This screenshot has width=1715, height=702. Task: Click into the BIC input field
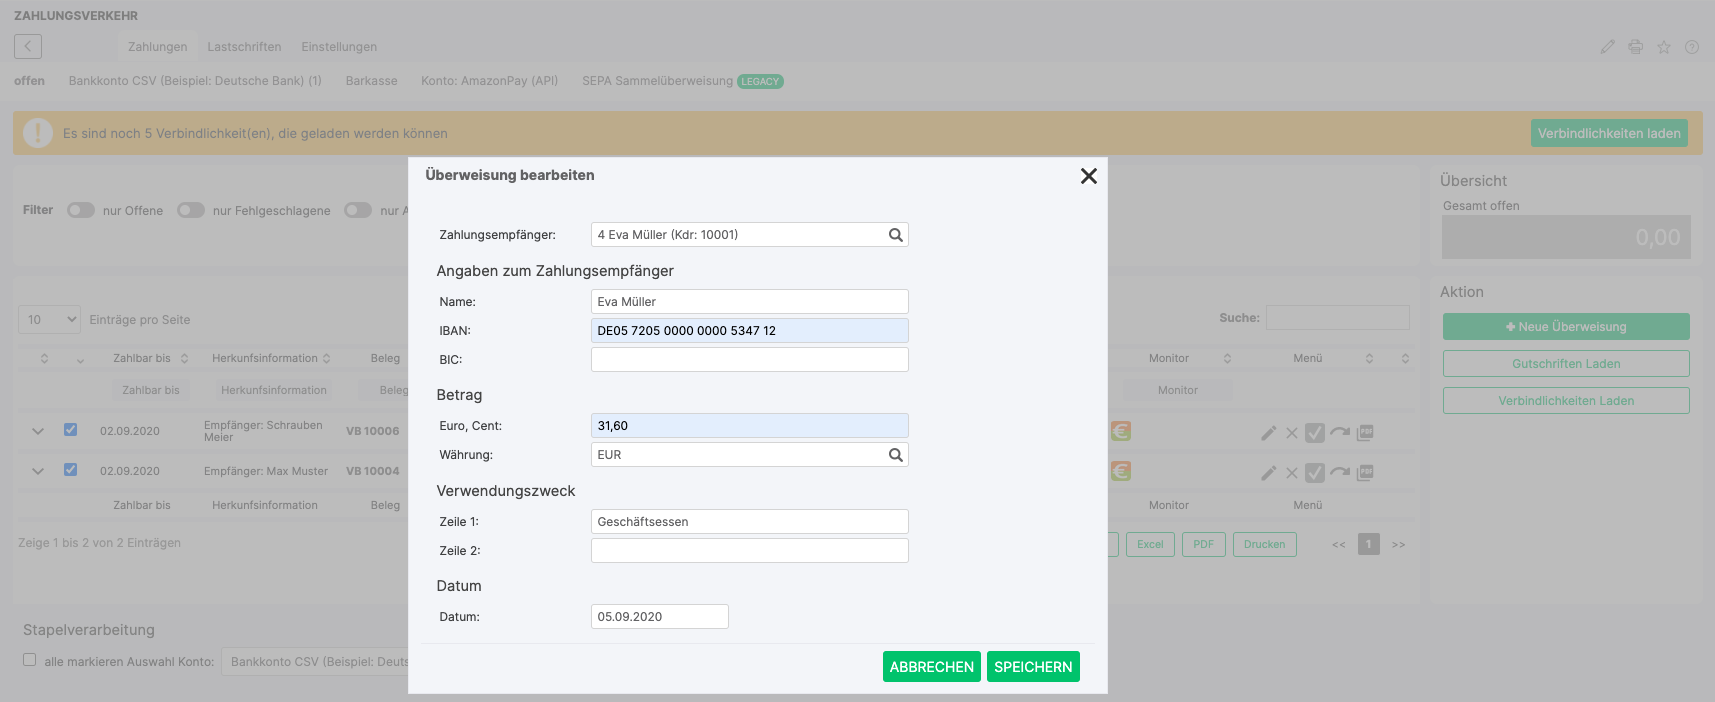749,359
